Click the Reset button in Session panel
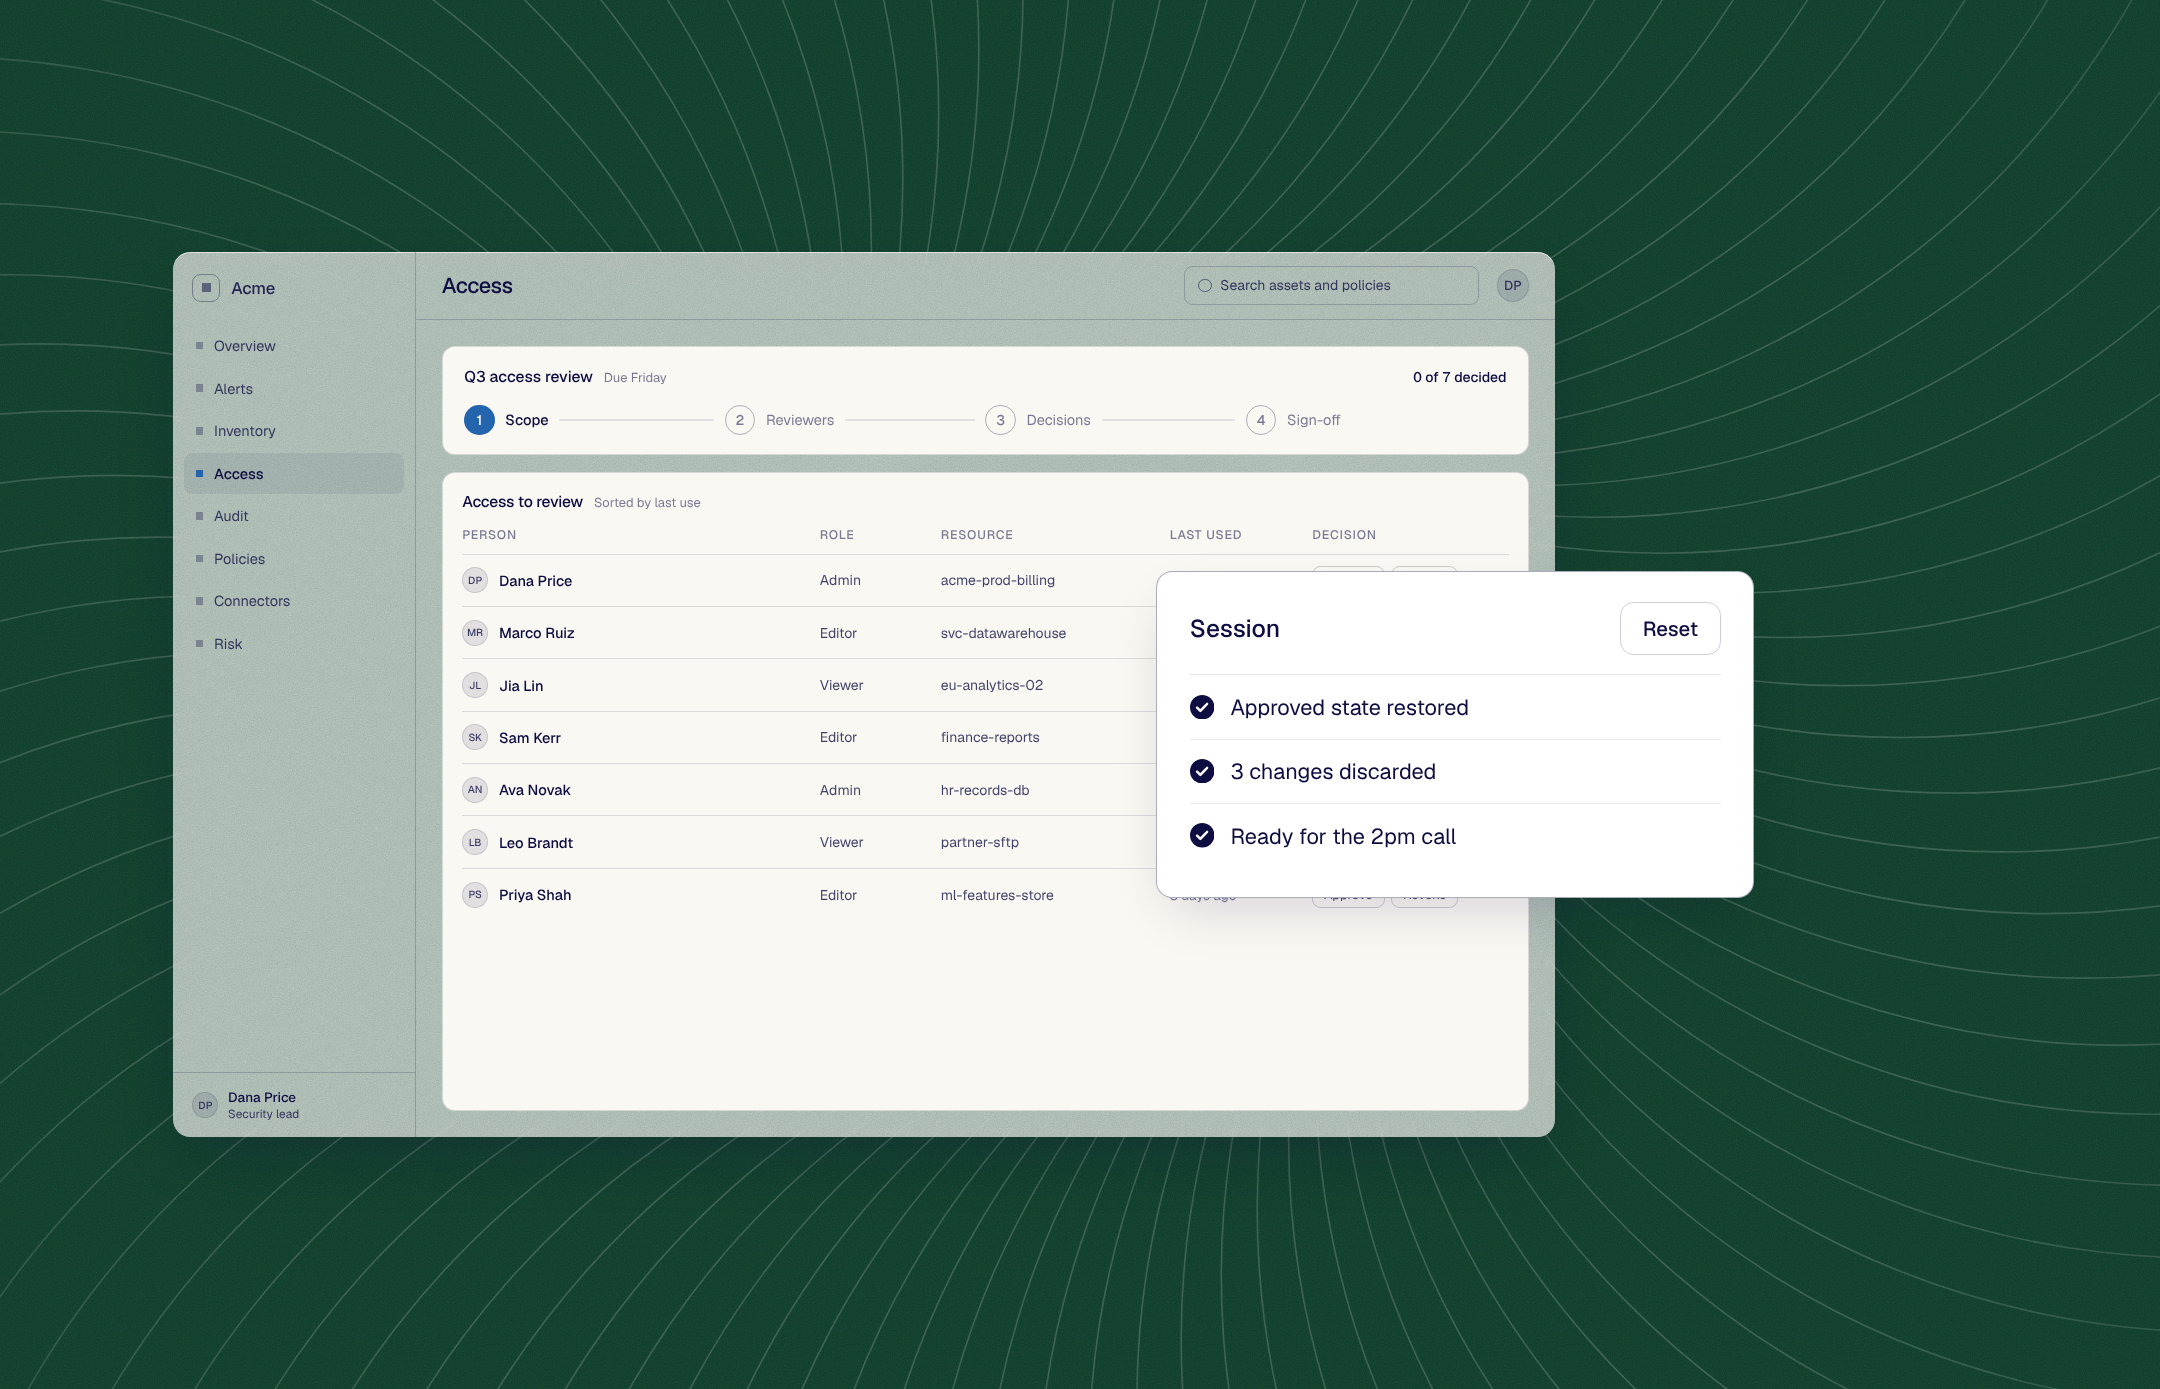 (x=1670, y=629)
